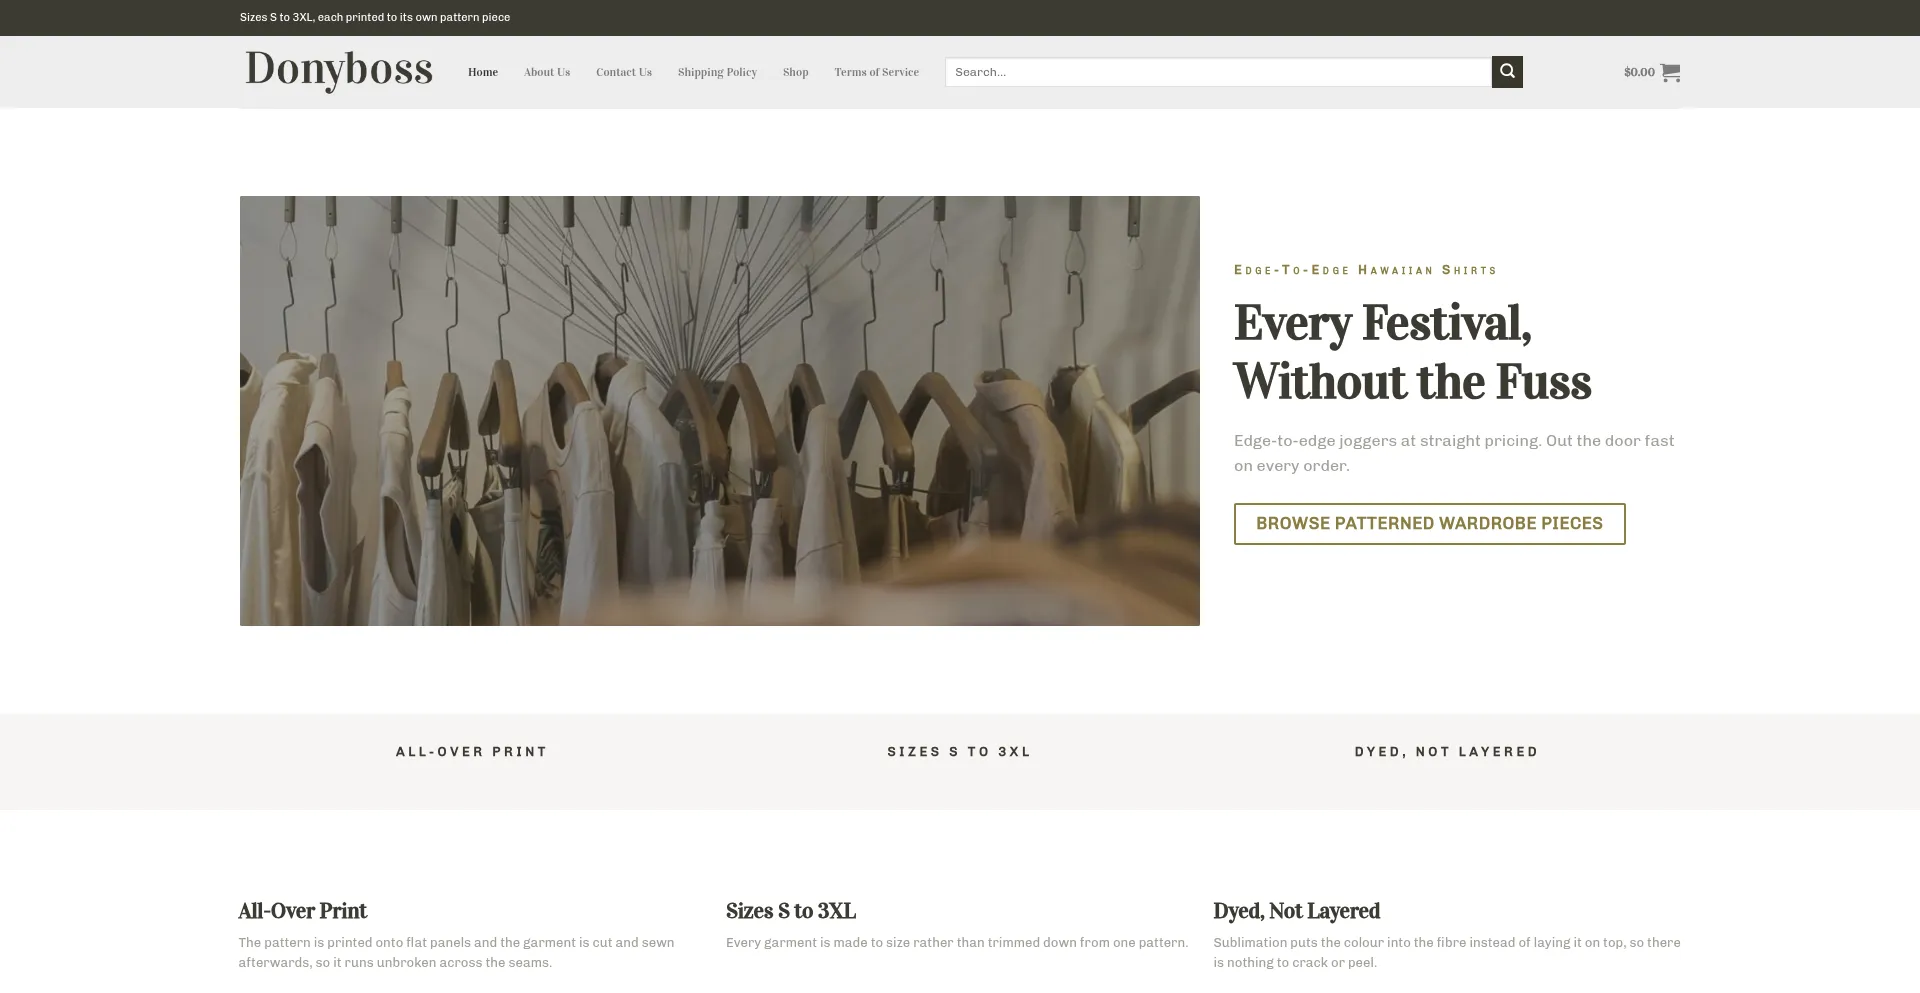1920x993 pixels.
Task: View the Shipping Policy page
Action: pyautogui.click(x=717, y=72)
